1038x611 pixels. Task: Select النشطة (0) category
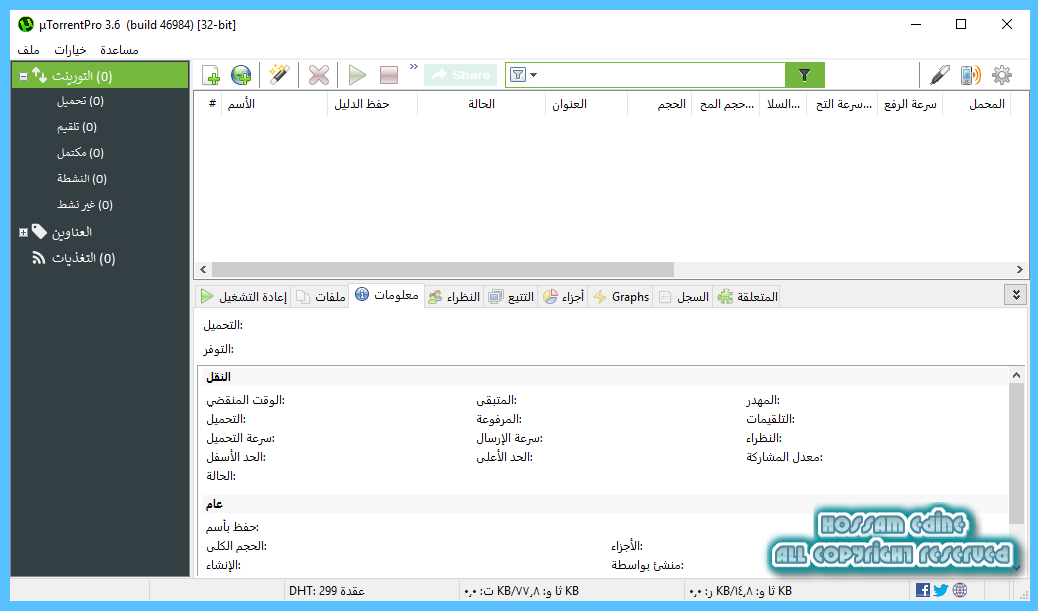81,179
